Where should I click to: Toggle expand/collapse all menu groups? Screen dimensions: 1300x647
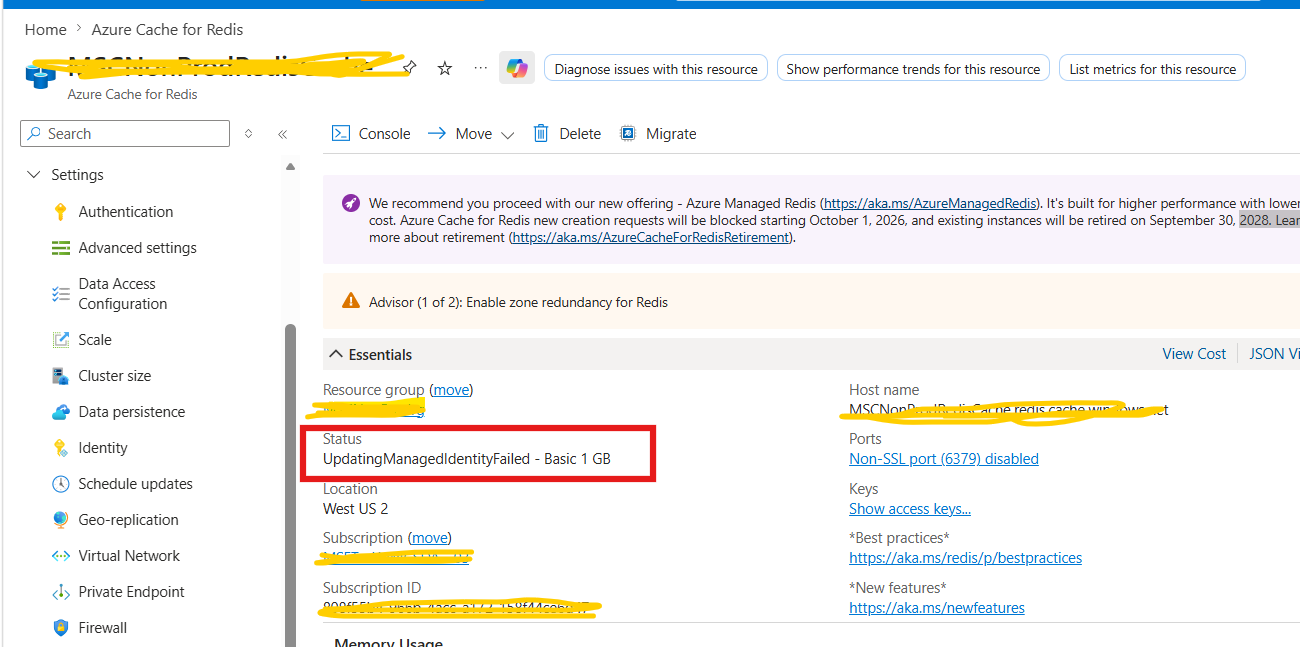[249, 134]
